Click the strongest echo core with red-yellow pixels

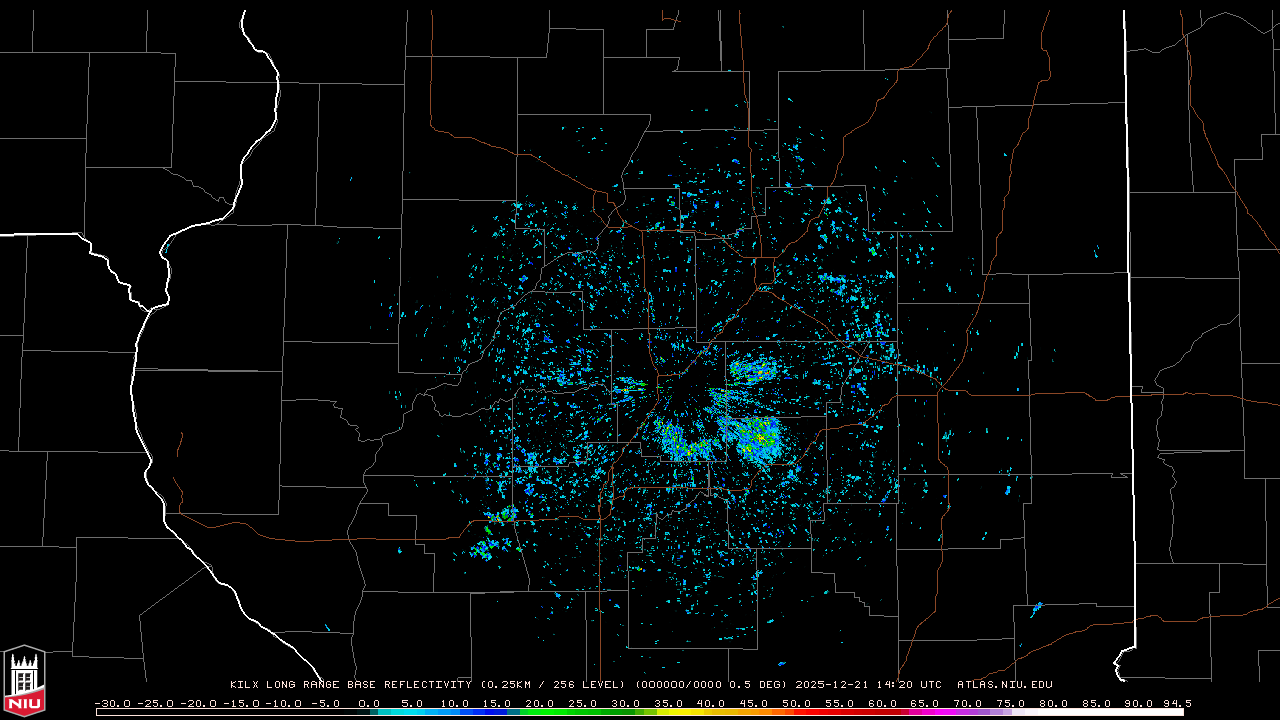[x=760, y=437]
